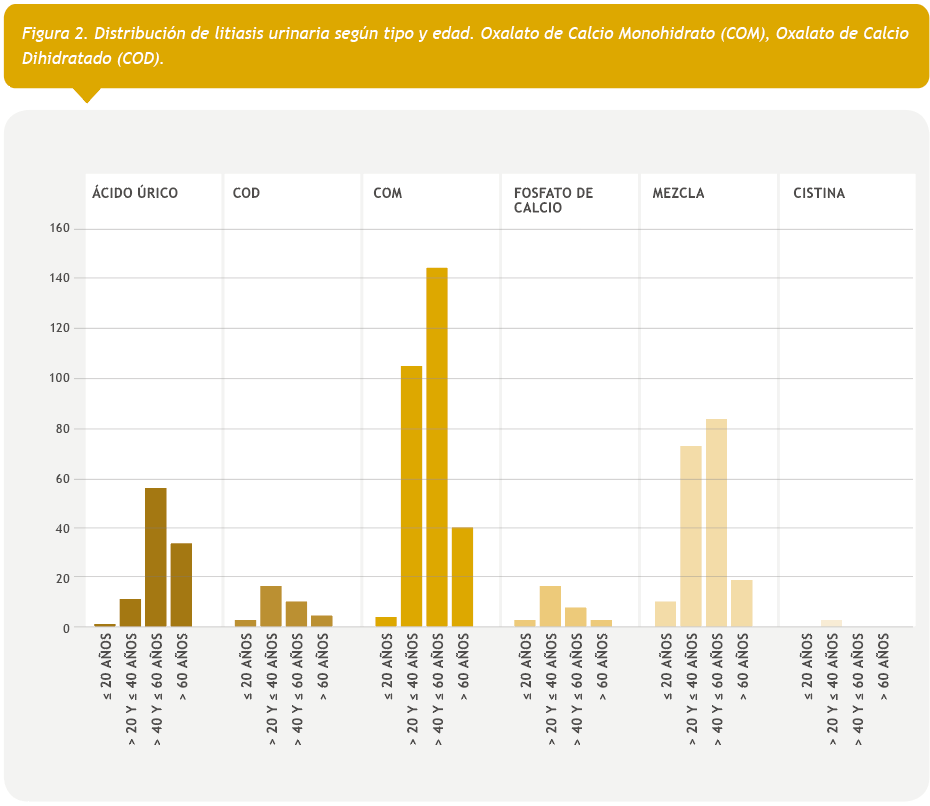
Task: Click the small CISTINA bar
Action: tap(831, 623)
